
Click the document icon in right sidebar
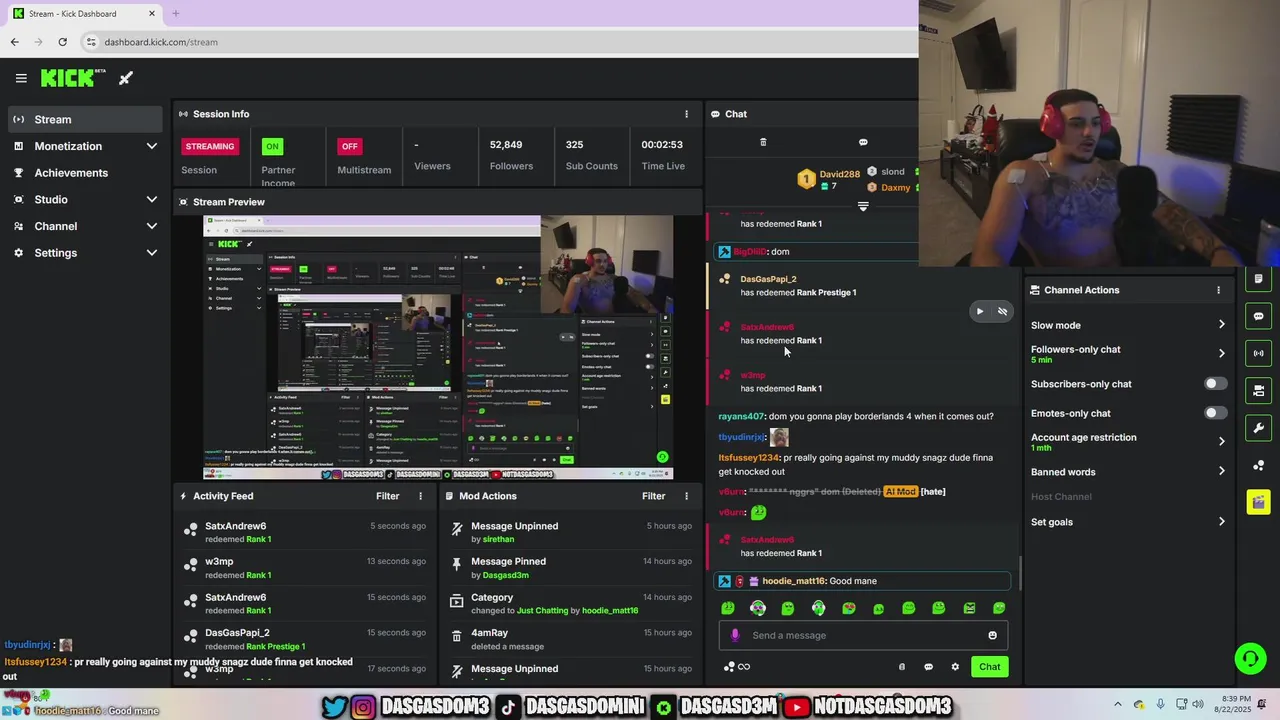[1258, 278]
